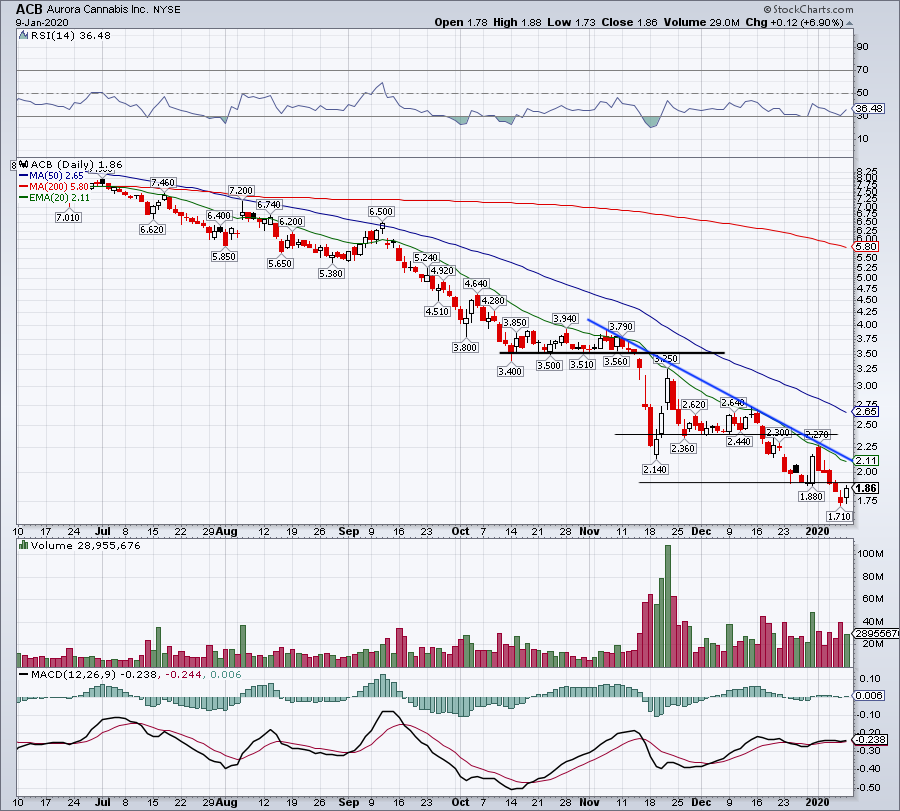Click the 5.380 low price label

coord(331,274)
